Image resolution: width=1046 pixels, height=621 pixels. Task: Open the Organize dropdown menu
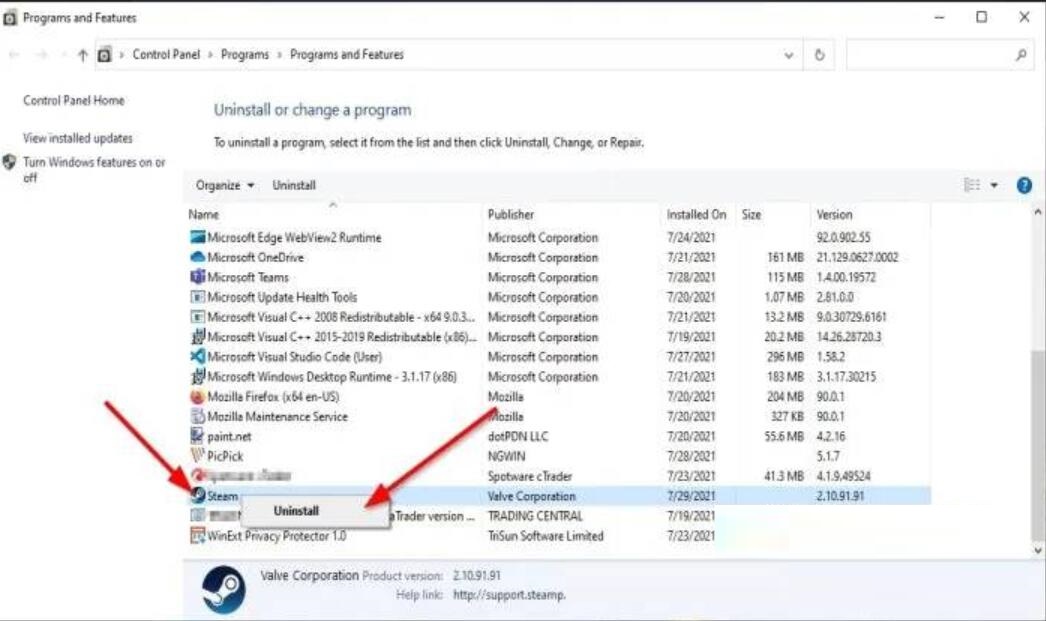[x=225, y=185]
